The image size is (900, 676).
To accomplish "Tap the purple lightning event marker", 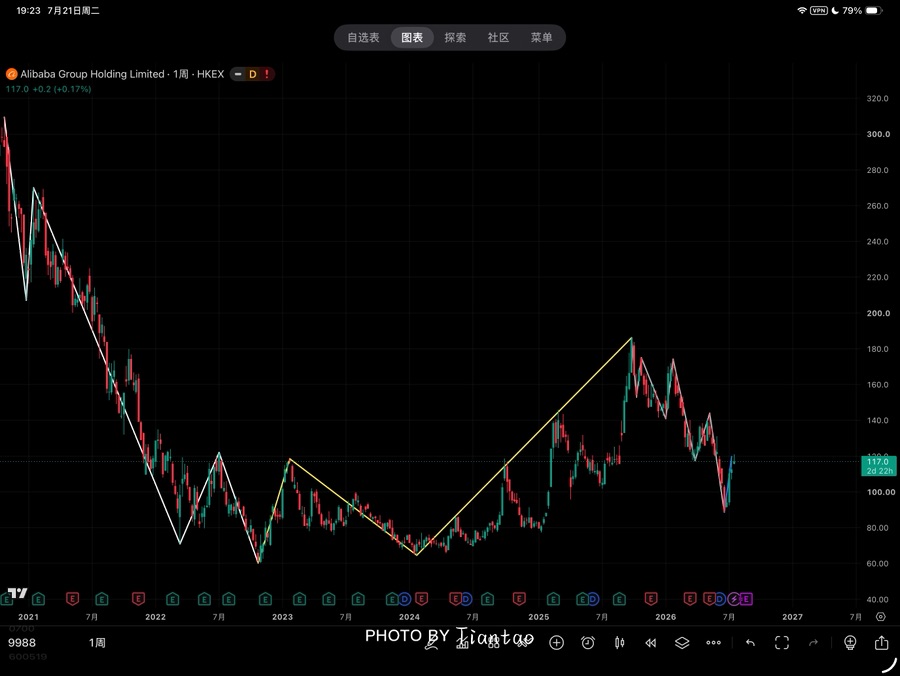I will tap(734, 599).
